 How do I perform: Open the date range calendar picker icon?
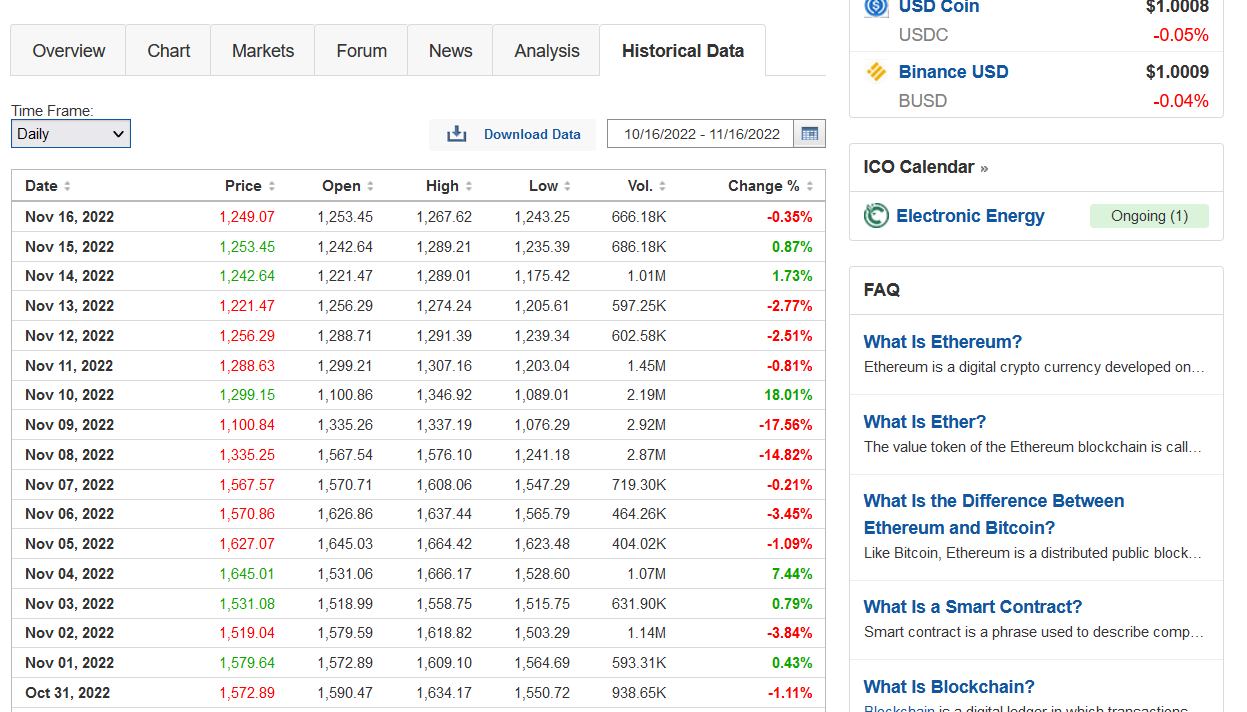(x=810, y=133)
